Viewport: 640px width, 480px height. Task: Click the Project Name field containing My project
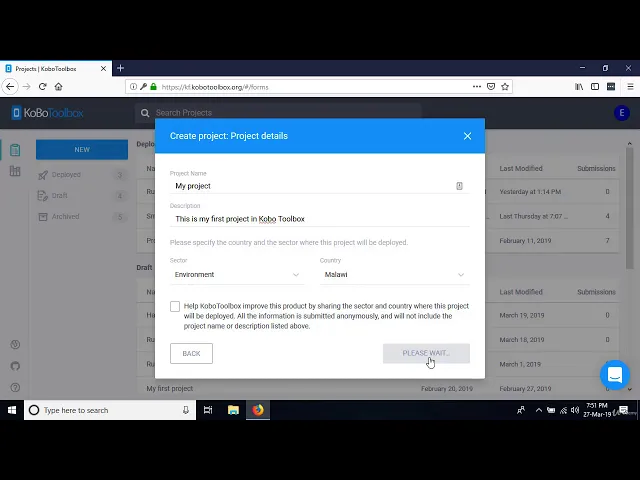320,186
